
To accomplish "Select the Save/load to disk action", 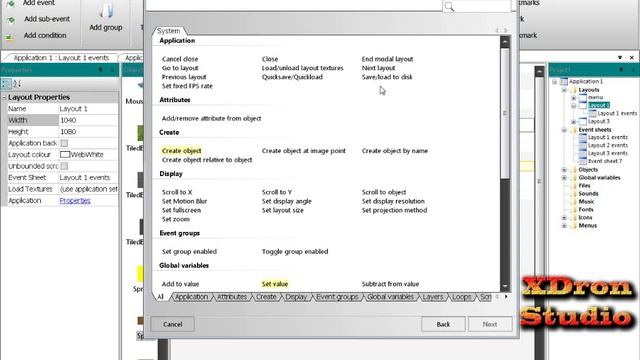I will click(387, 77).
